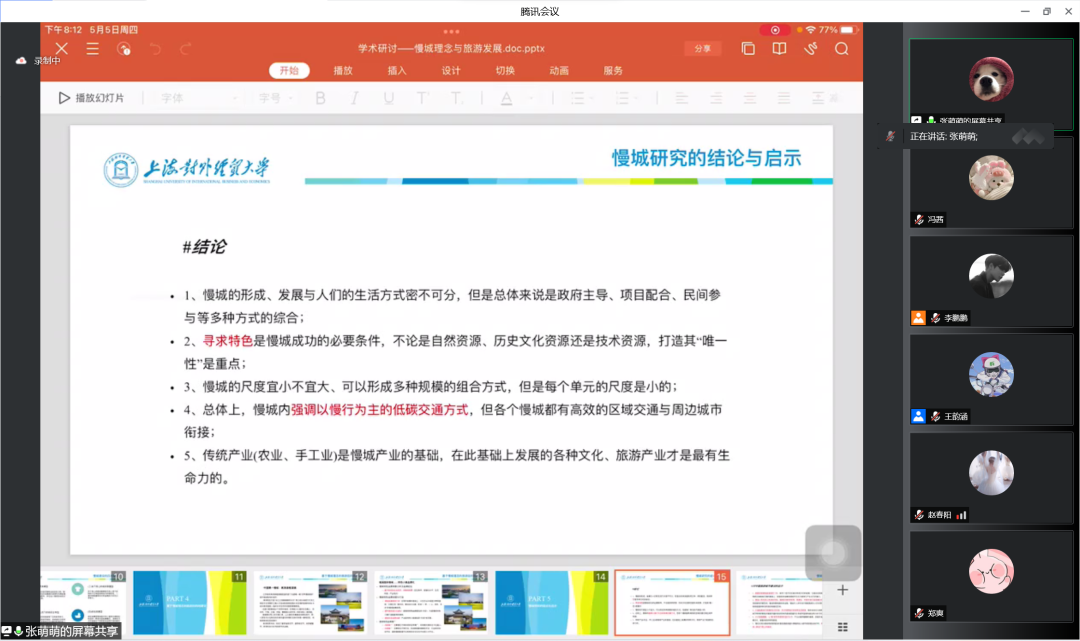
Task: Click the copy-style icon near the search icon
Action: click(x=748, y=47)
